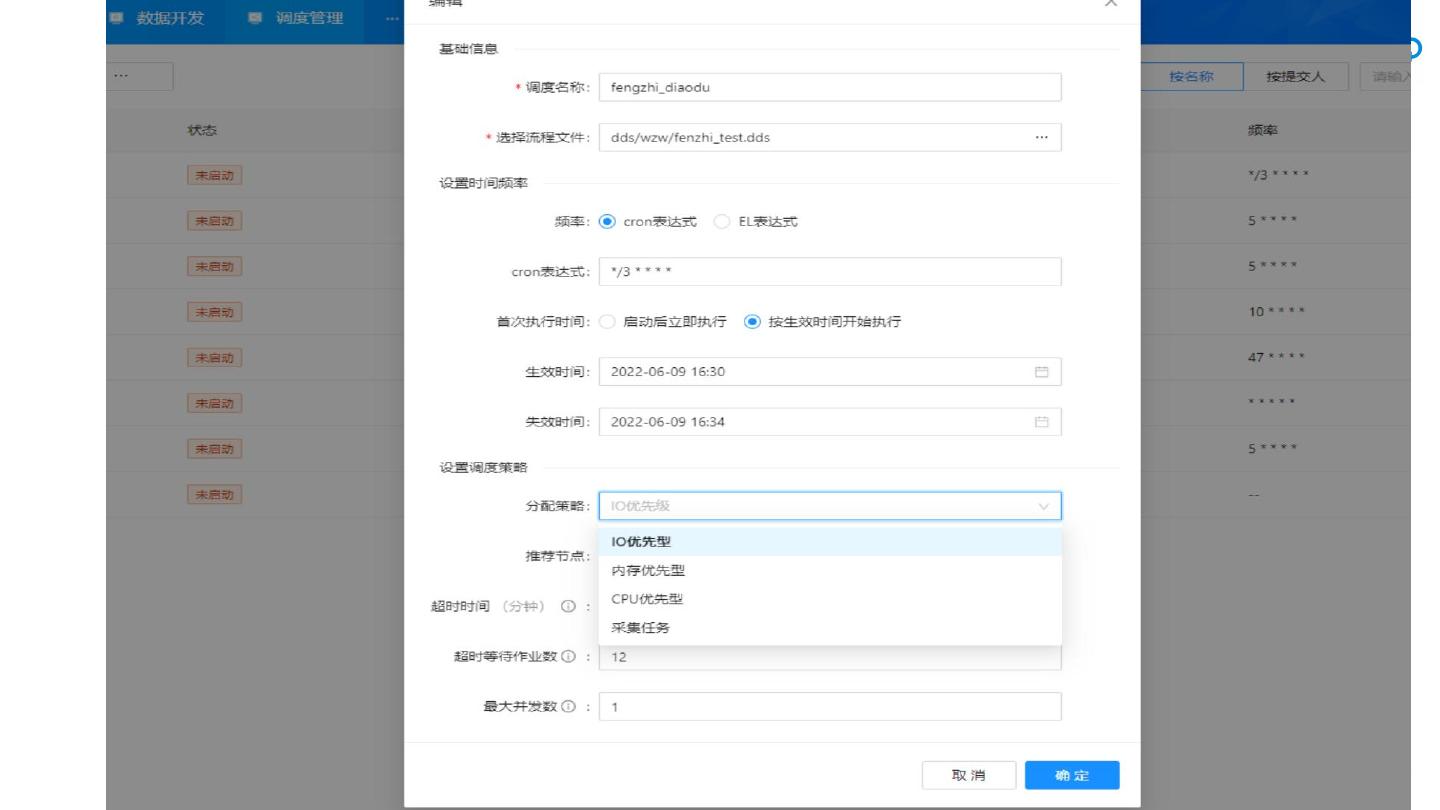Choose the 按生效时间开始执行 radio option

753,322
